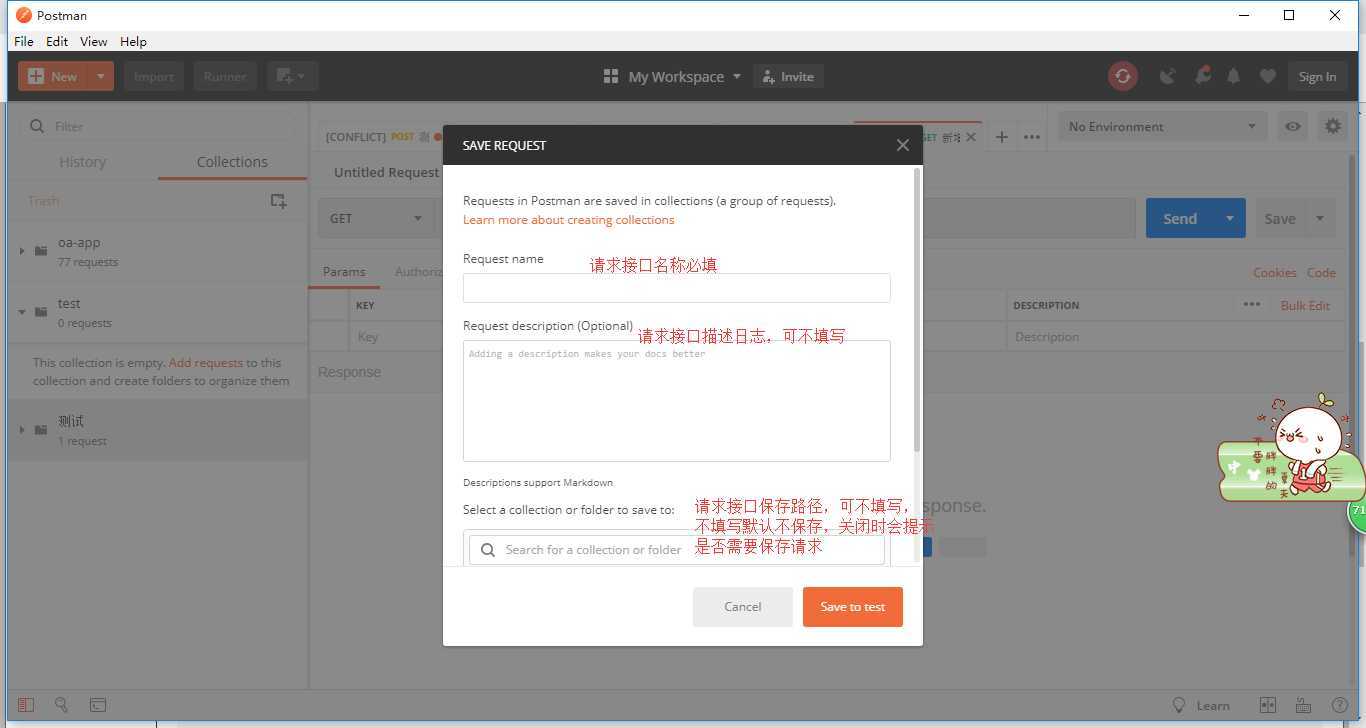Switch to the History tab
Screen dimensions: 1366x728
tap(82, 162)
